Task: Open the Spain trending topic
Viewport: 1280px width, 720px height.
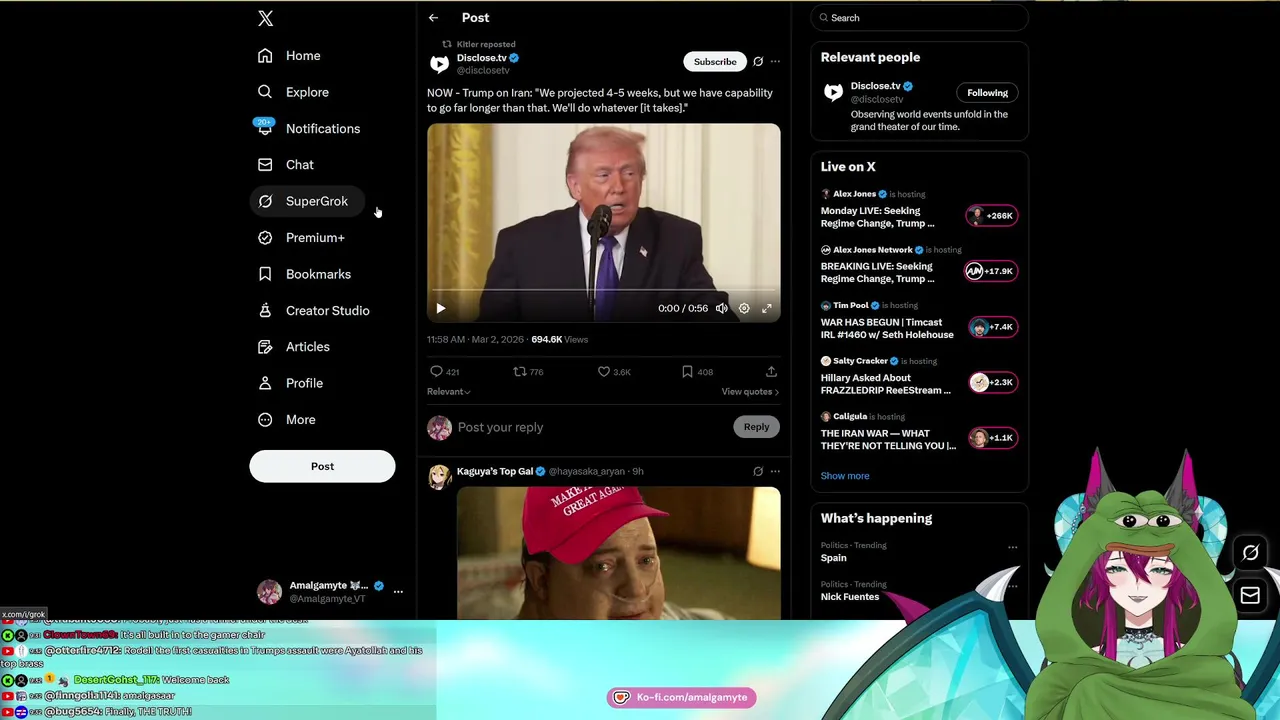Action: 834,558
